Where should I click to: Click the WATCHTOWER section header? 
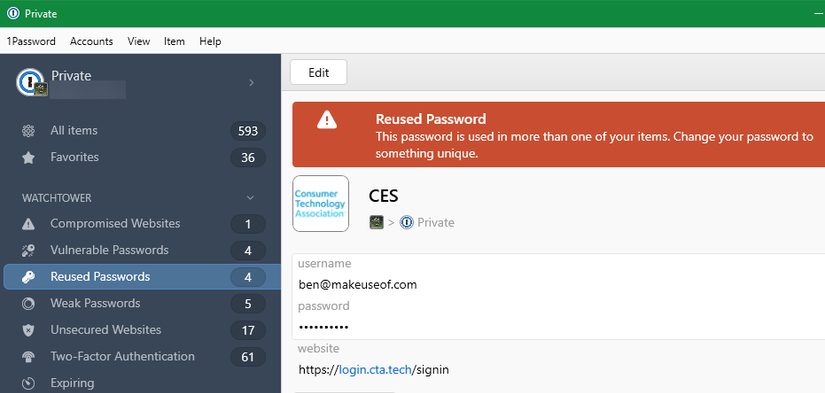(x=57, y=198)
